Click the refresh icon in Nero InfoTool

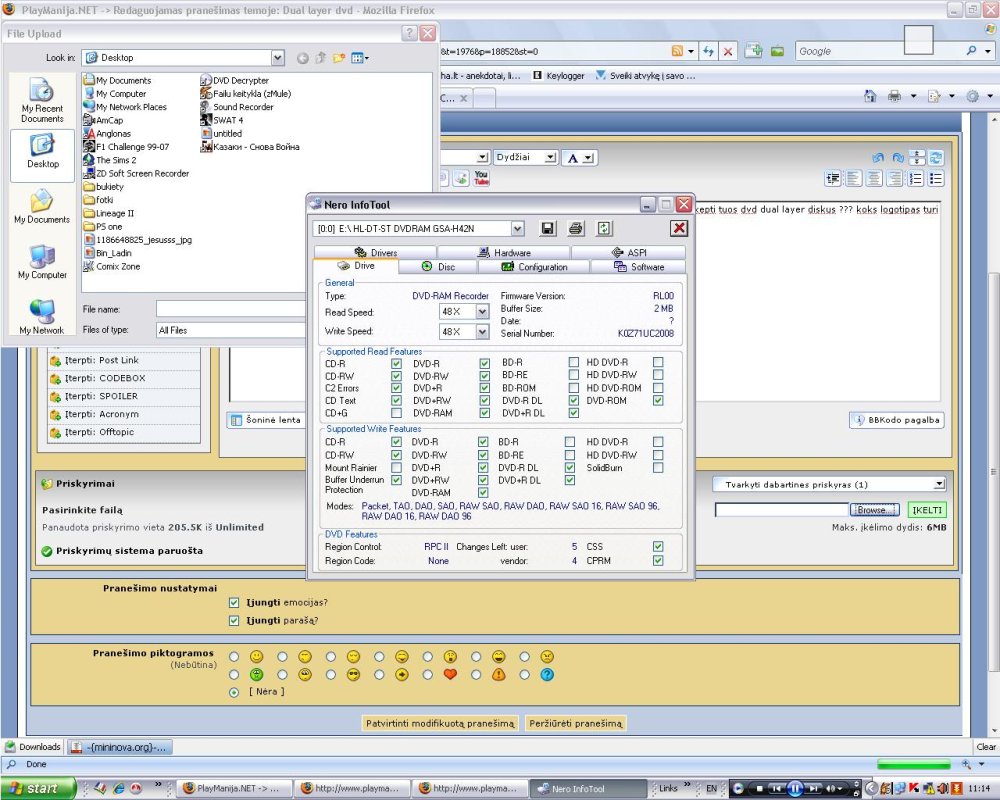click(604, 228)
